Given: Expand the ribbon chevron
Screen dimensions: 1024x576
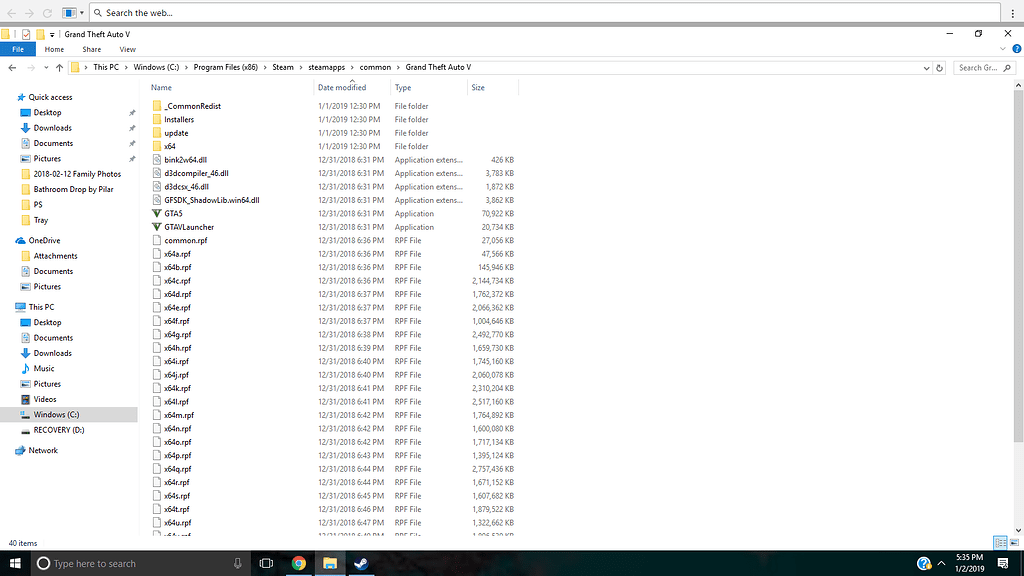Looking at the screenshot, I should (x=1003, y=49).
